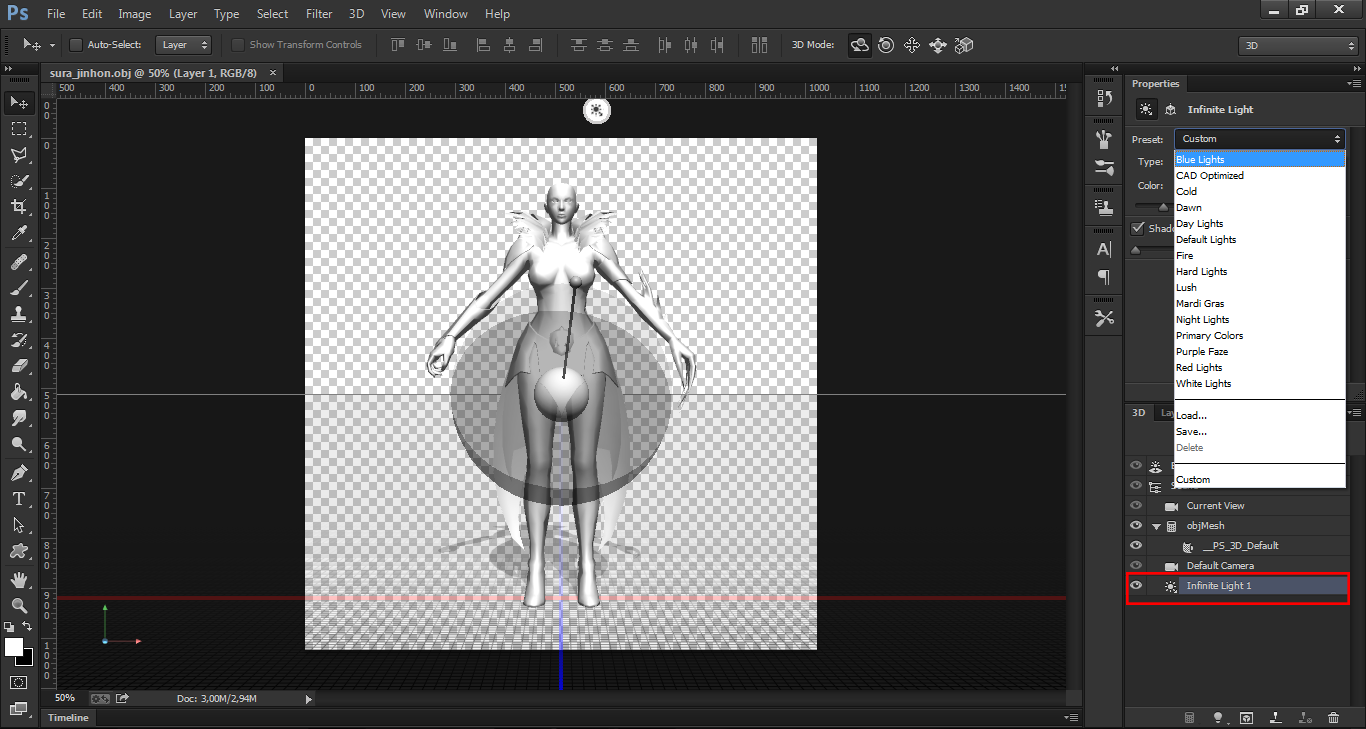Choose the Blue Lights preset
Image resolution: width=1366 pixels, height=729 pixels.
tap(1260, 160)
